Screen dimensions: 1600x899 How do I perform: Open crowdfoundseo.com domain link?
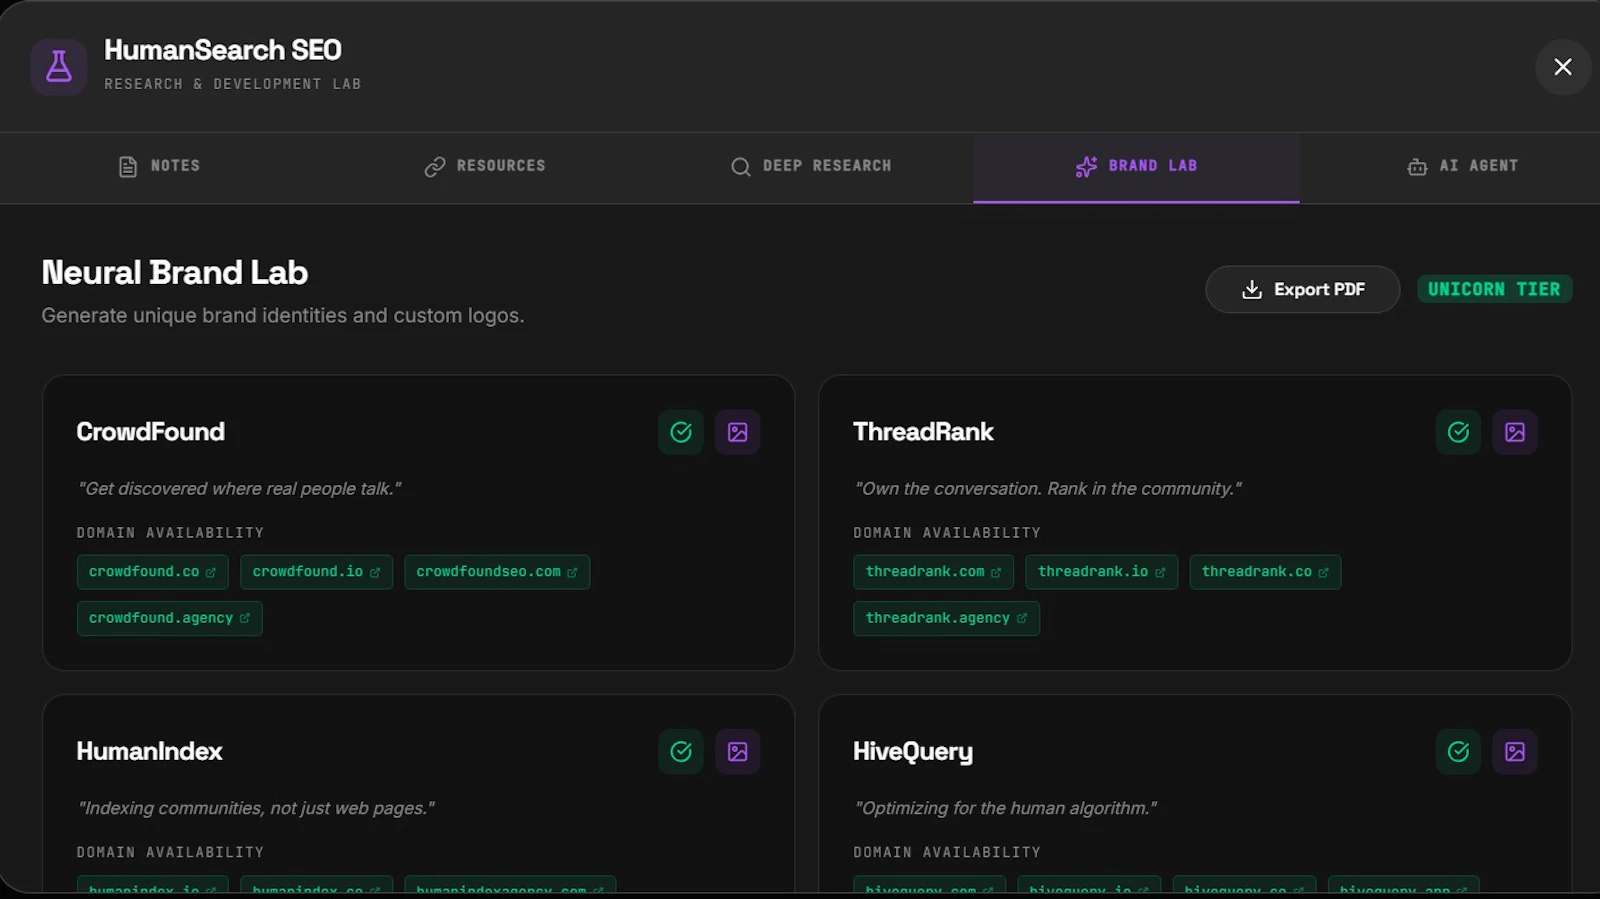[x=497, y=572]
